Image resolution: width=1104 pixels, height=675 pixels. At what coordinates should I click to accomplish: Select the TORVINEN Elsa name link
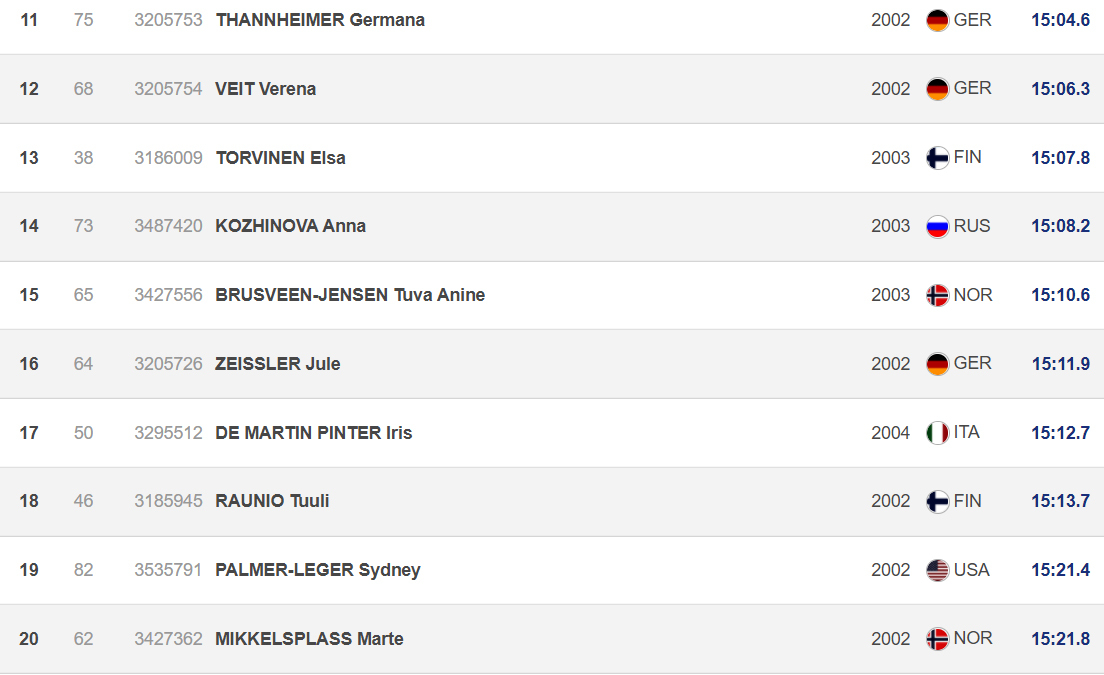point(280,158)
